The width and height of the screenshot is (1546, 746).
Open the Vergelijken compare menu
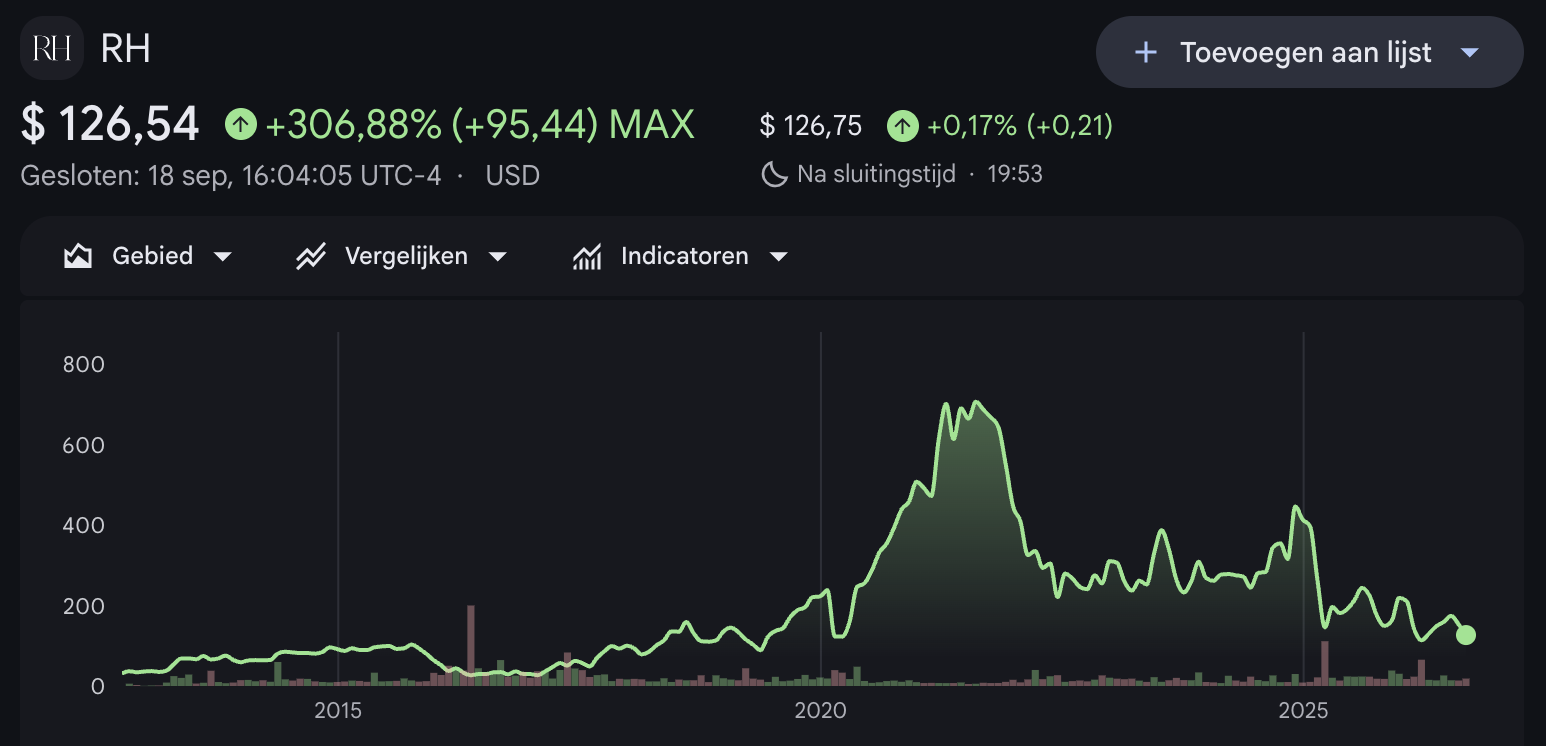[x=402, y=257]
